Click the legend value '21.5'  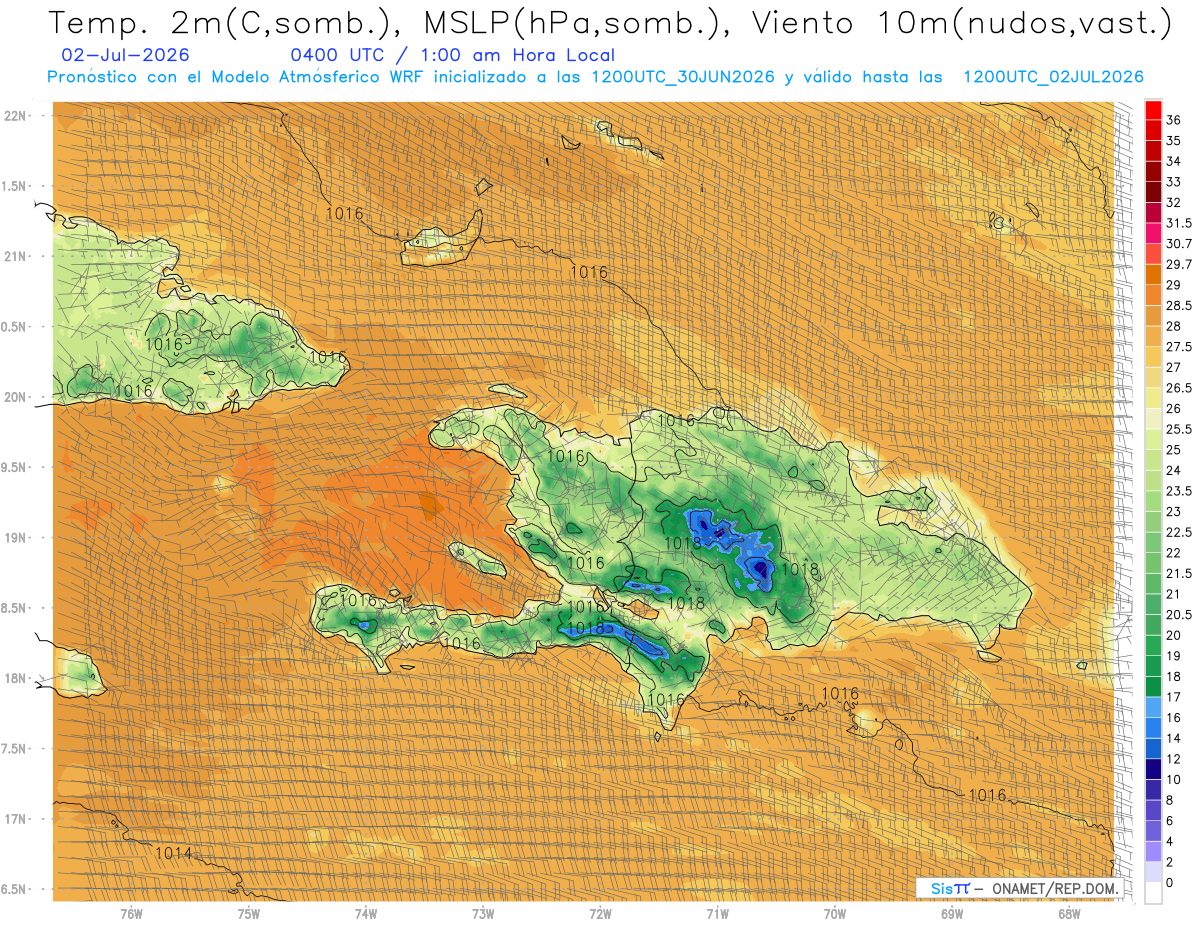pos(1179,574)
